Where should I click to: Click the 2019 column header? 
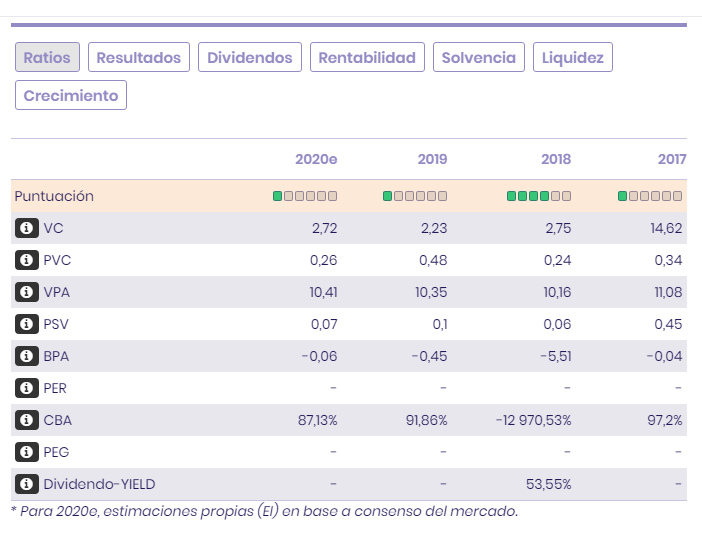click(x=432, y=159)
